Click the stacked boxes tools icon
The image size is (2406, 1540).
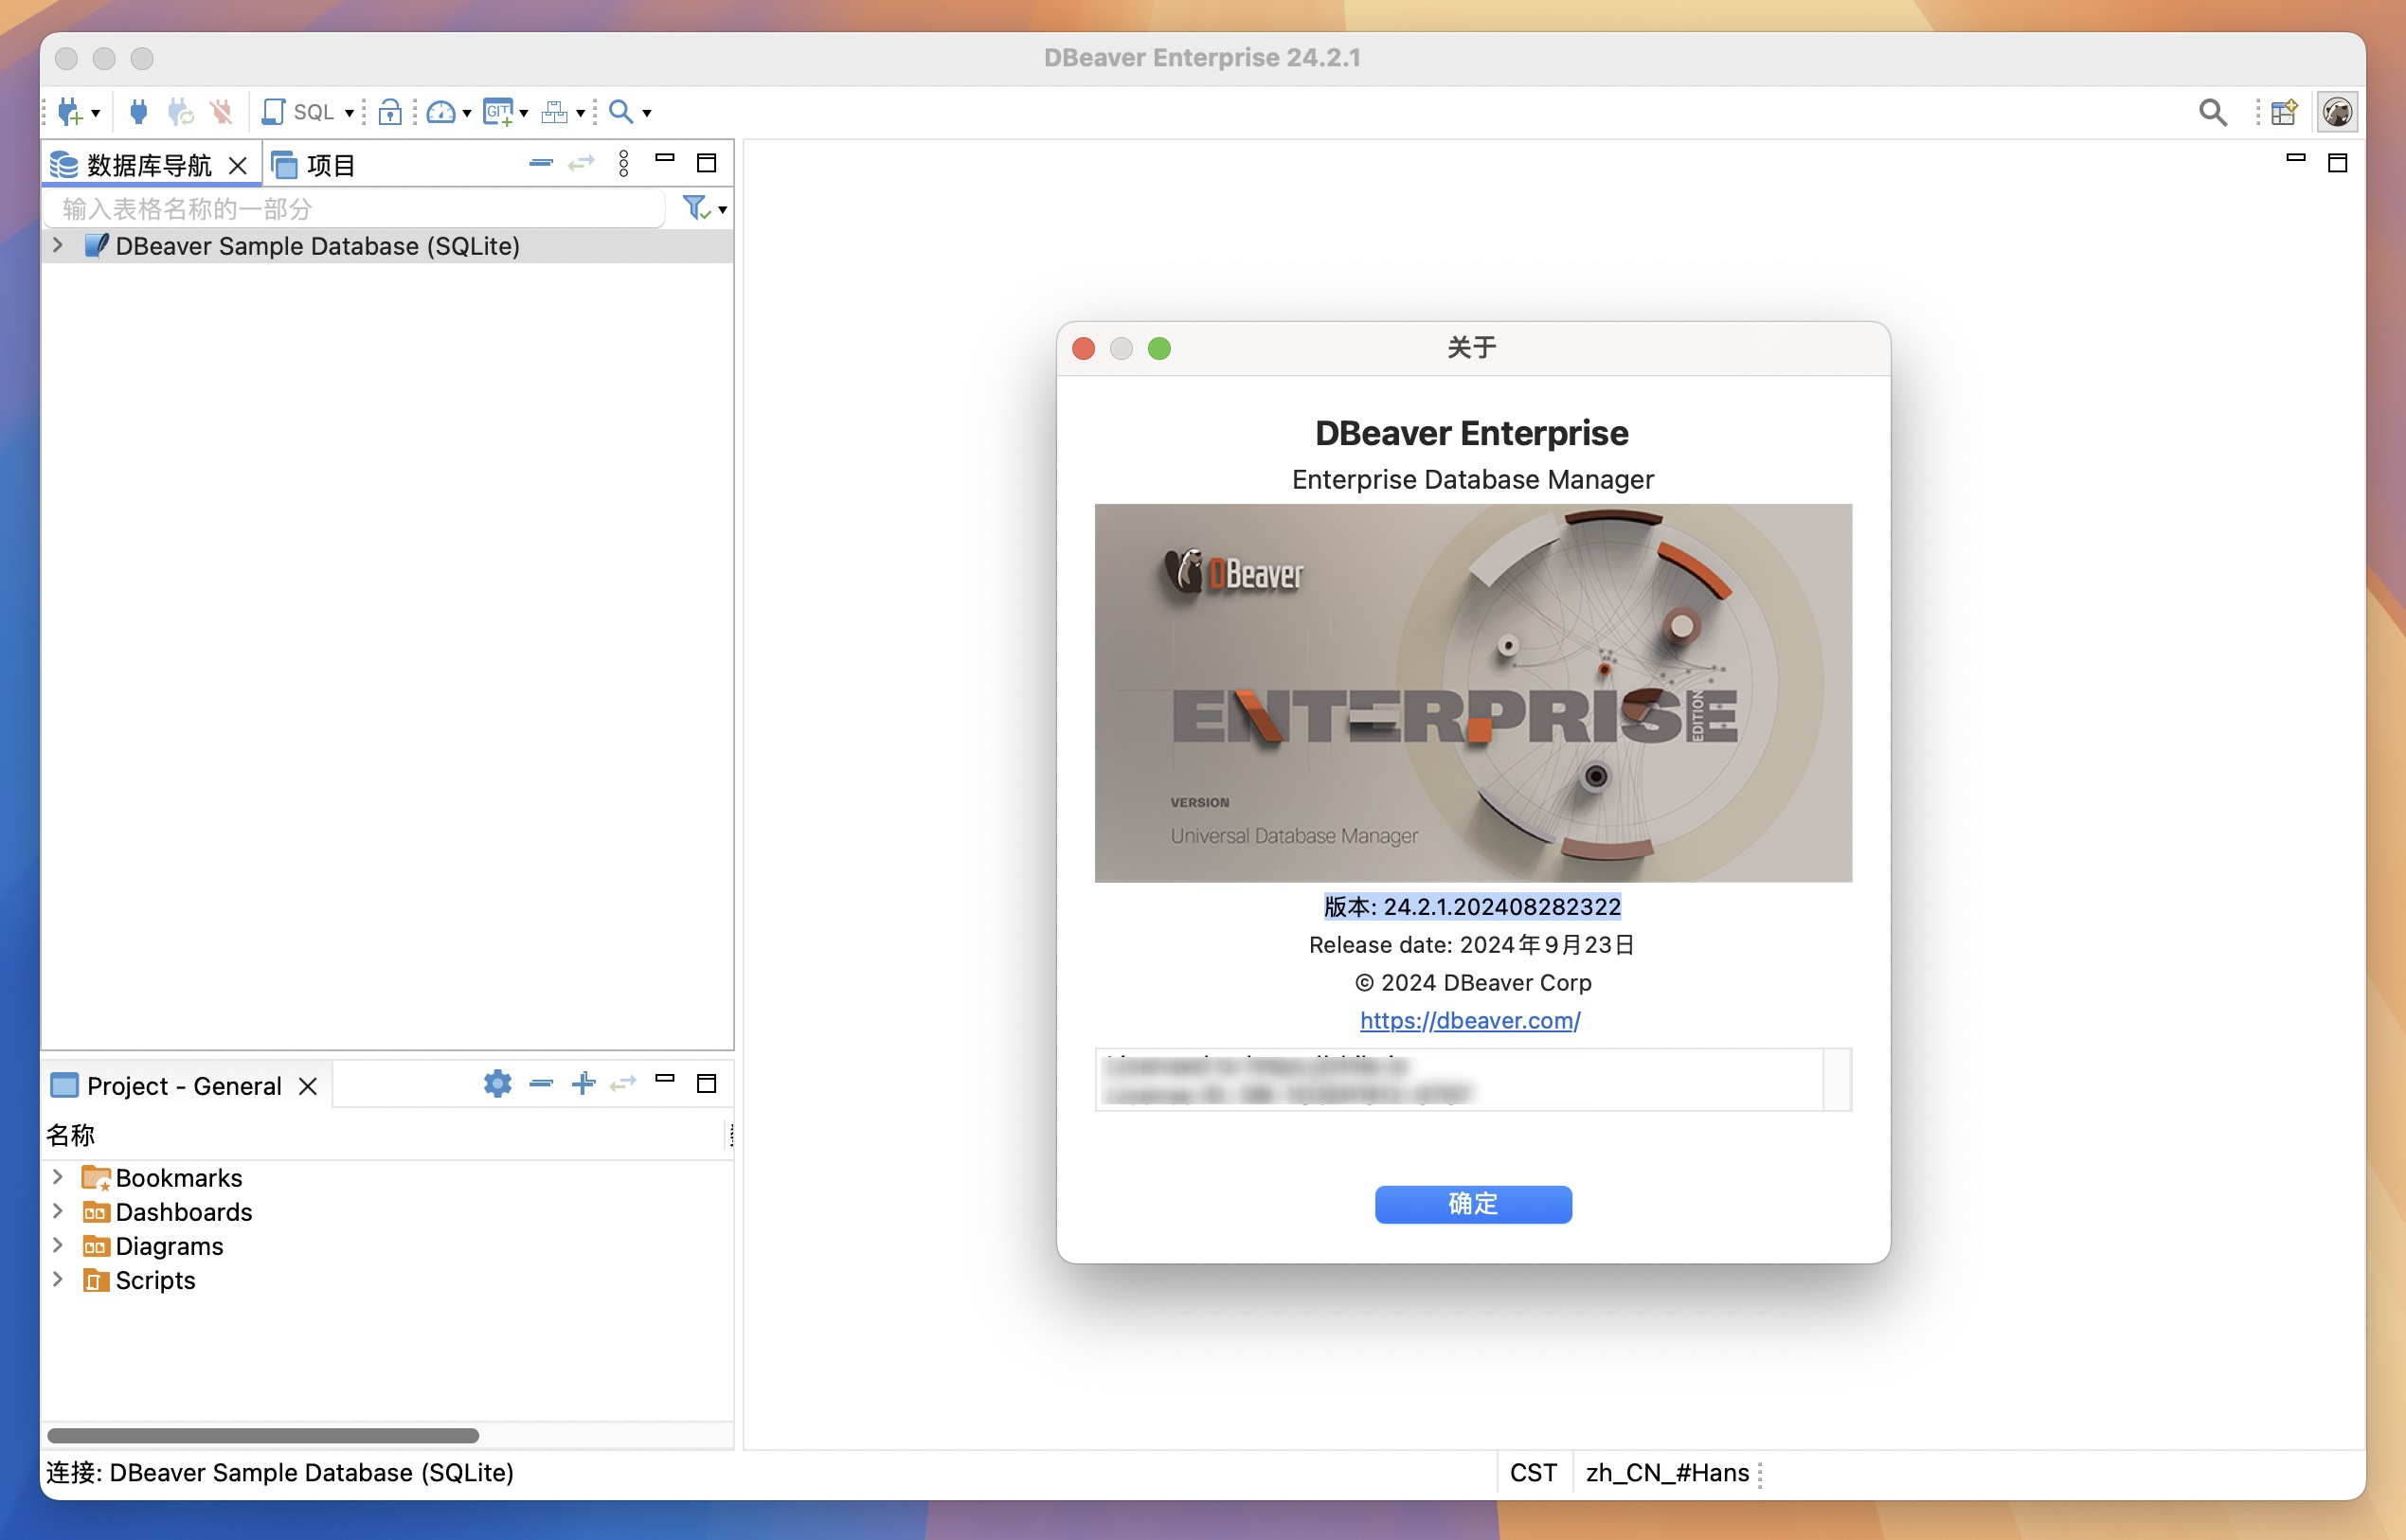[554, 112]
